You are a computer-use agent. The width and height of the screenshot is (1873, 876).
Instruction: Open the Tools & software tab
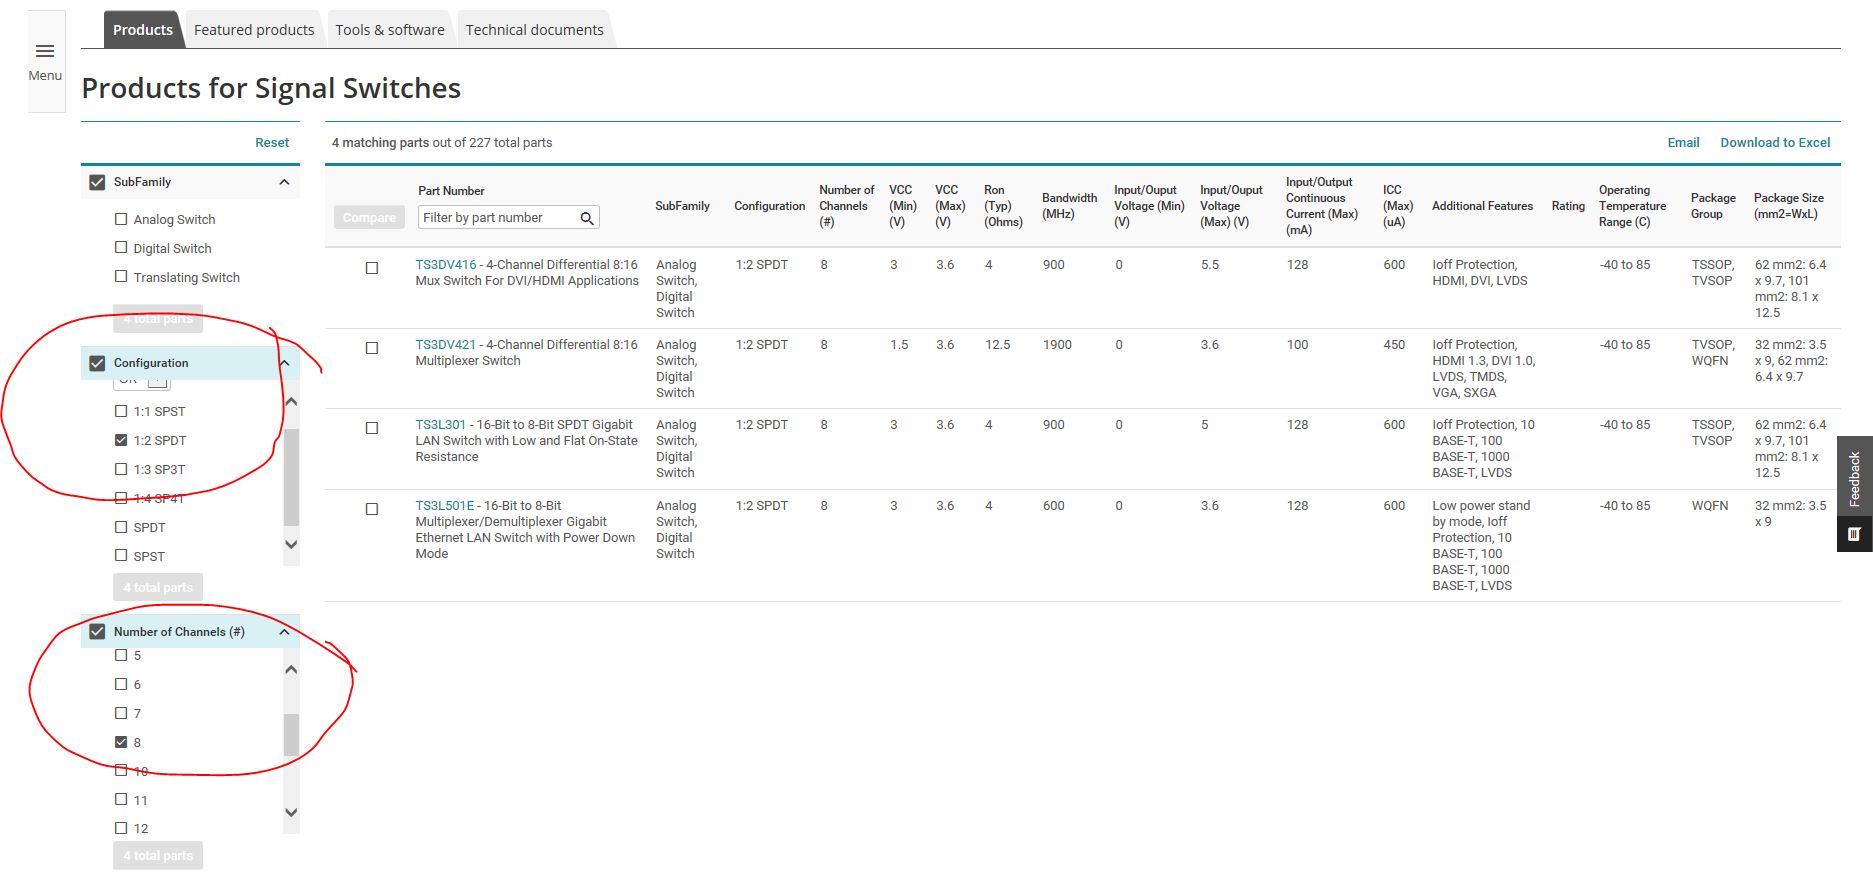(390, 30)
